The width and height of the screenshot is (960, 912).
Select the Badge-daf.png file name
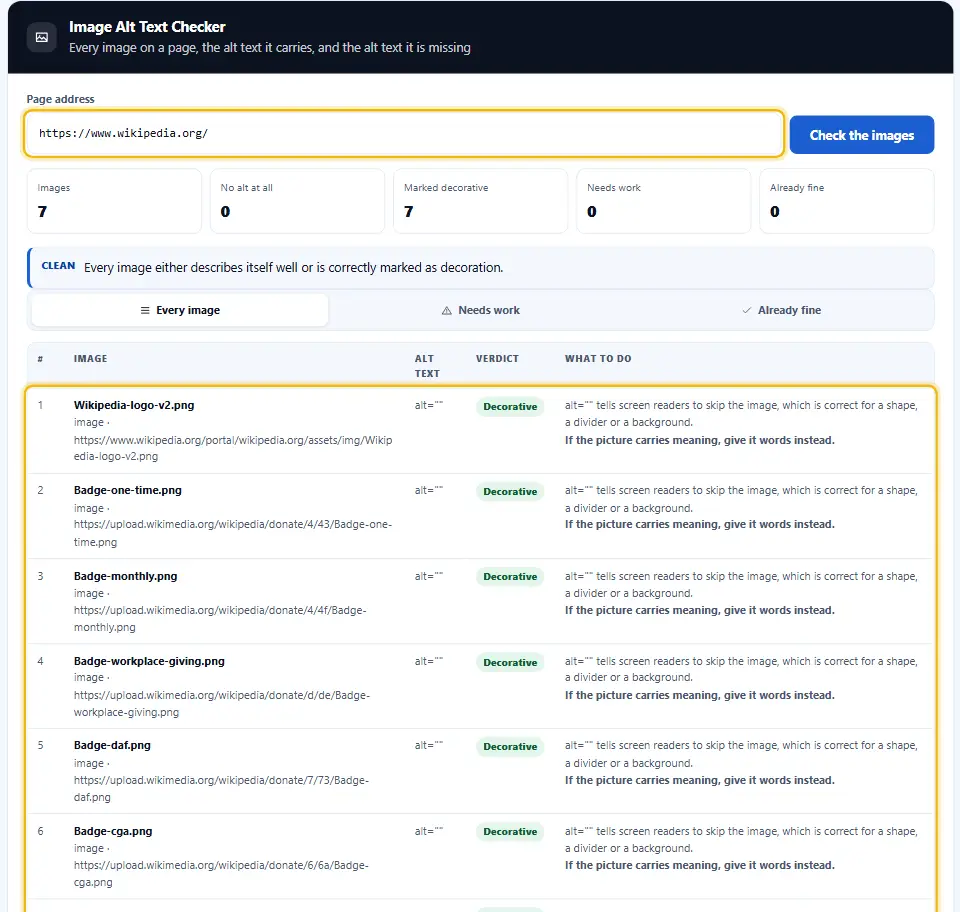pyautogui.click(x=112, y=746)
